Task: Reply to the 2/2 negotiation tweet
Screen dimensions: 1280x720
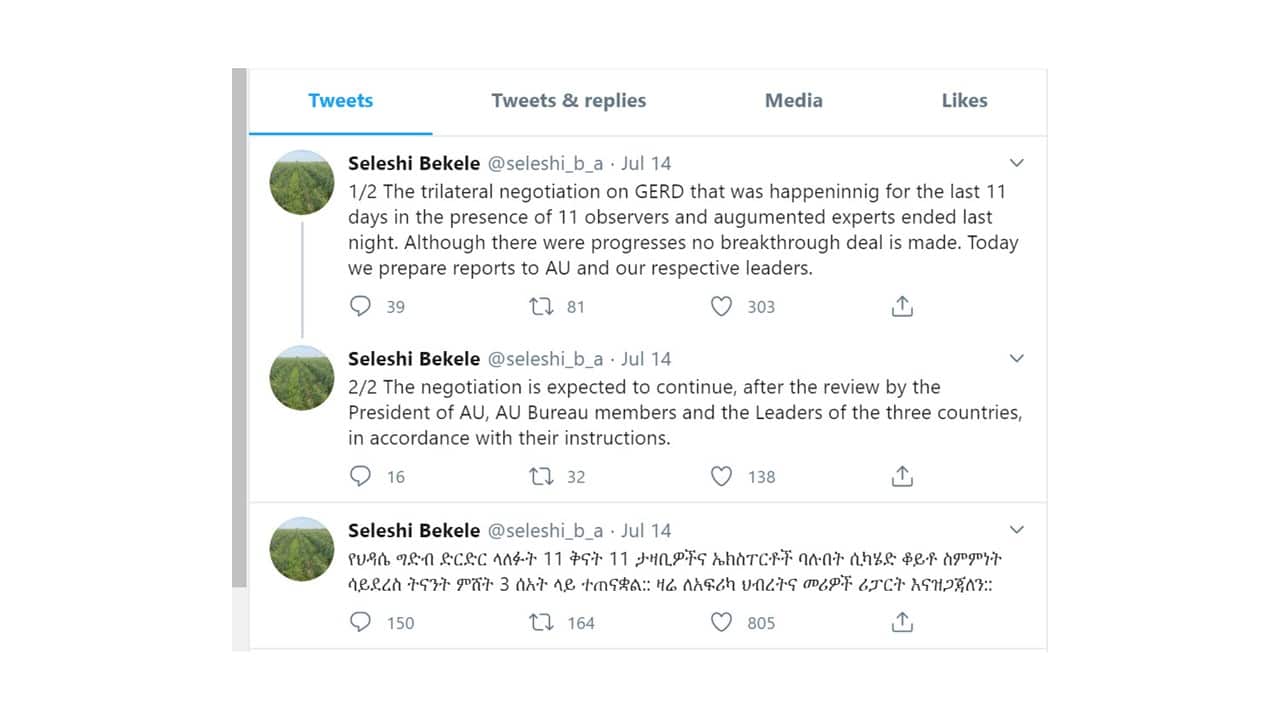Action: 361,476
